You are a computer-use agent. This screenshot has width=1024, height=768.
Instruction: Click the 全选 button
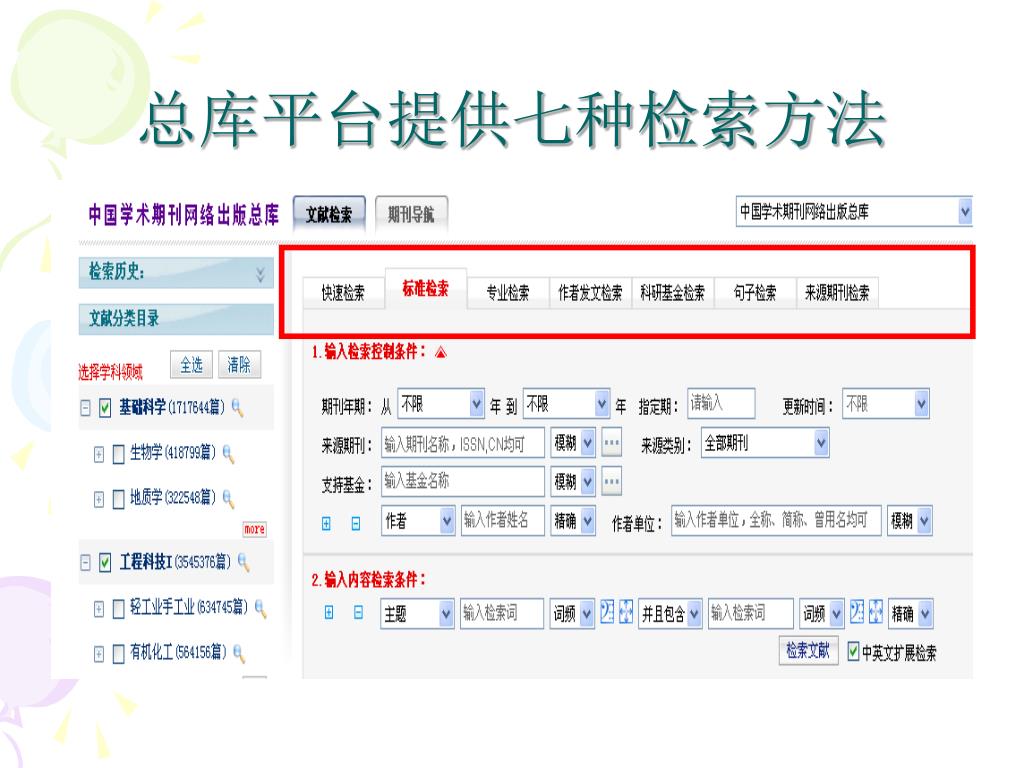[191, 364]
